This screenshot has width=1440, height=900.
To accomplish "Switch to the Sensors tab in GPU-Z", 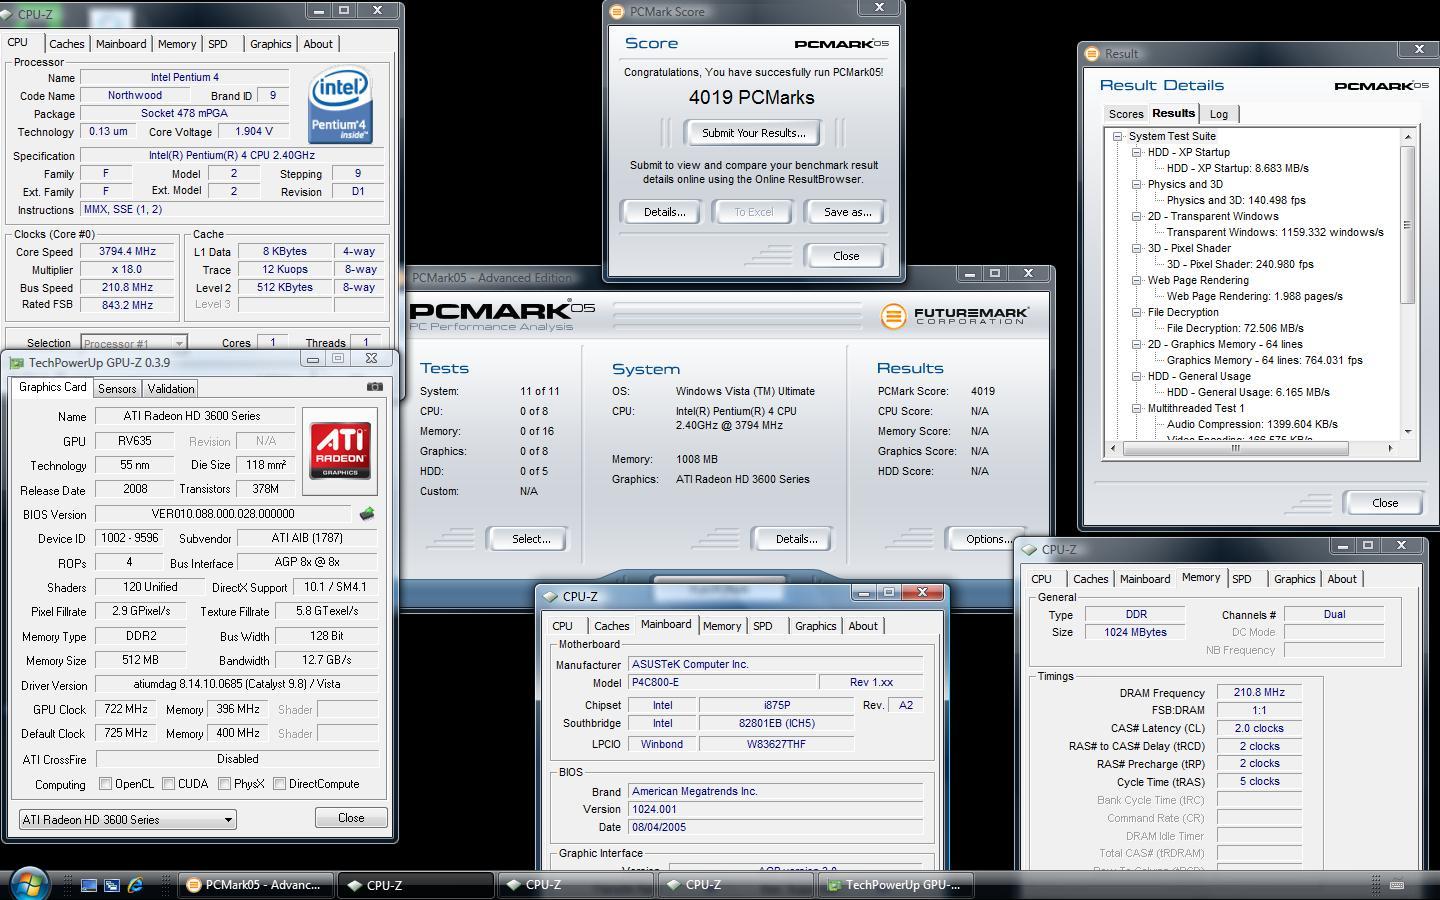I will coord(117,389).
